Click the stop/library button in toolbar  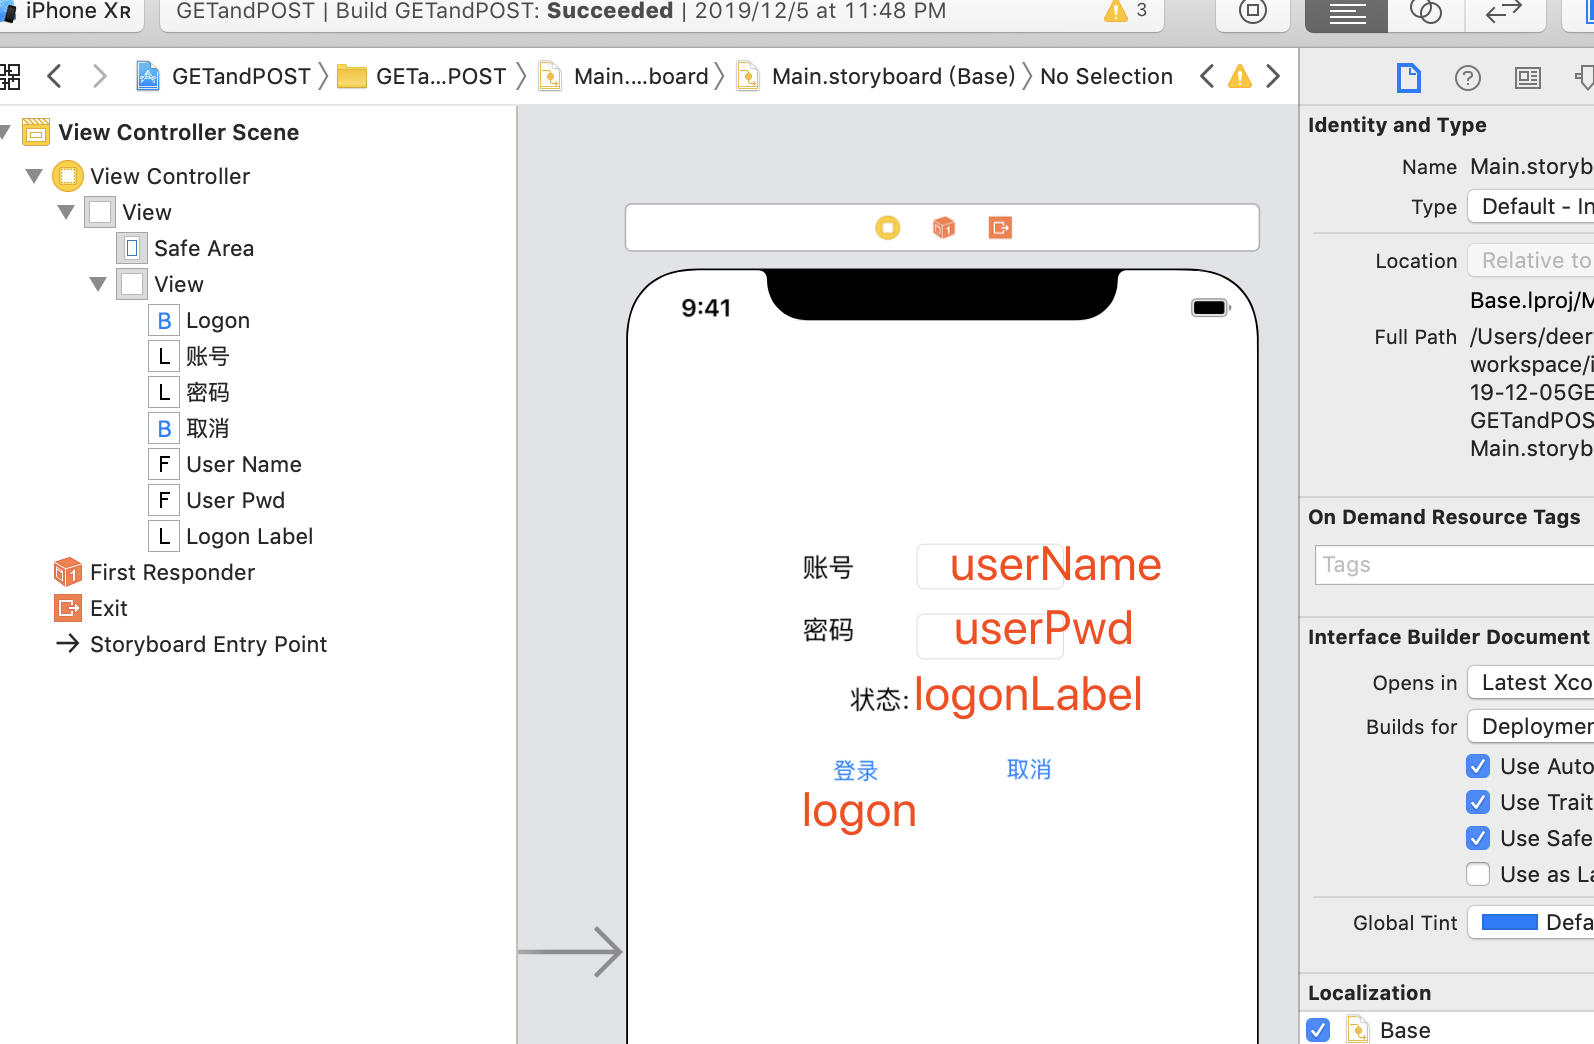(x=1252, y=13)
